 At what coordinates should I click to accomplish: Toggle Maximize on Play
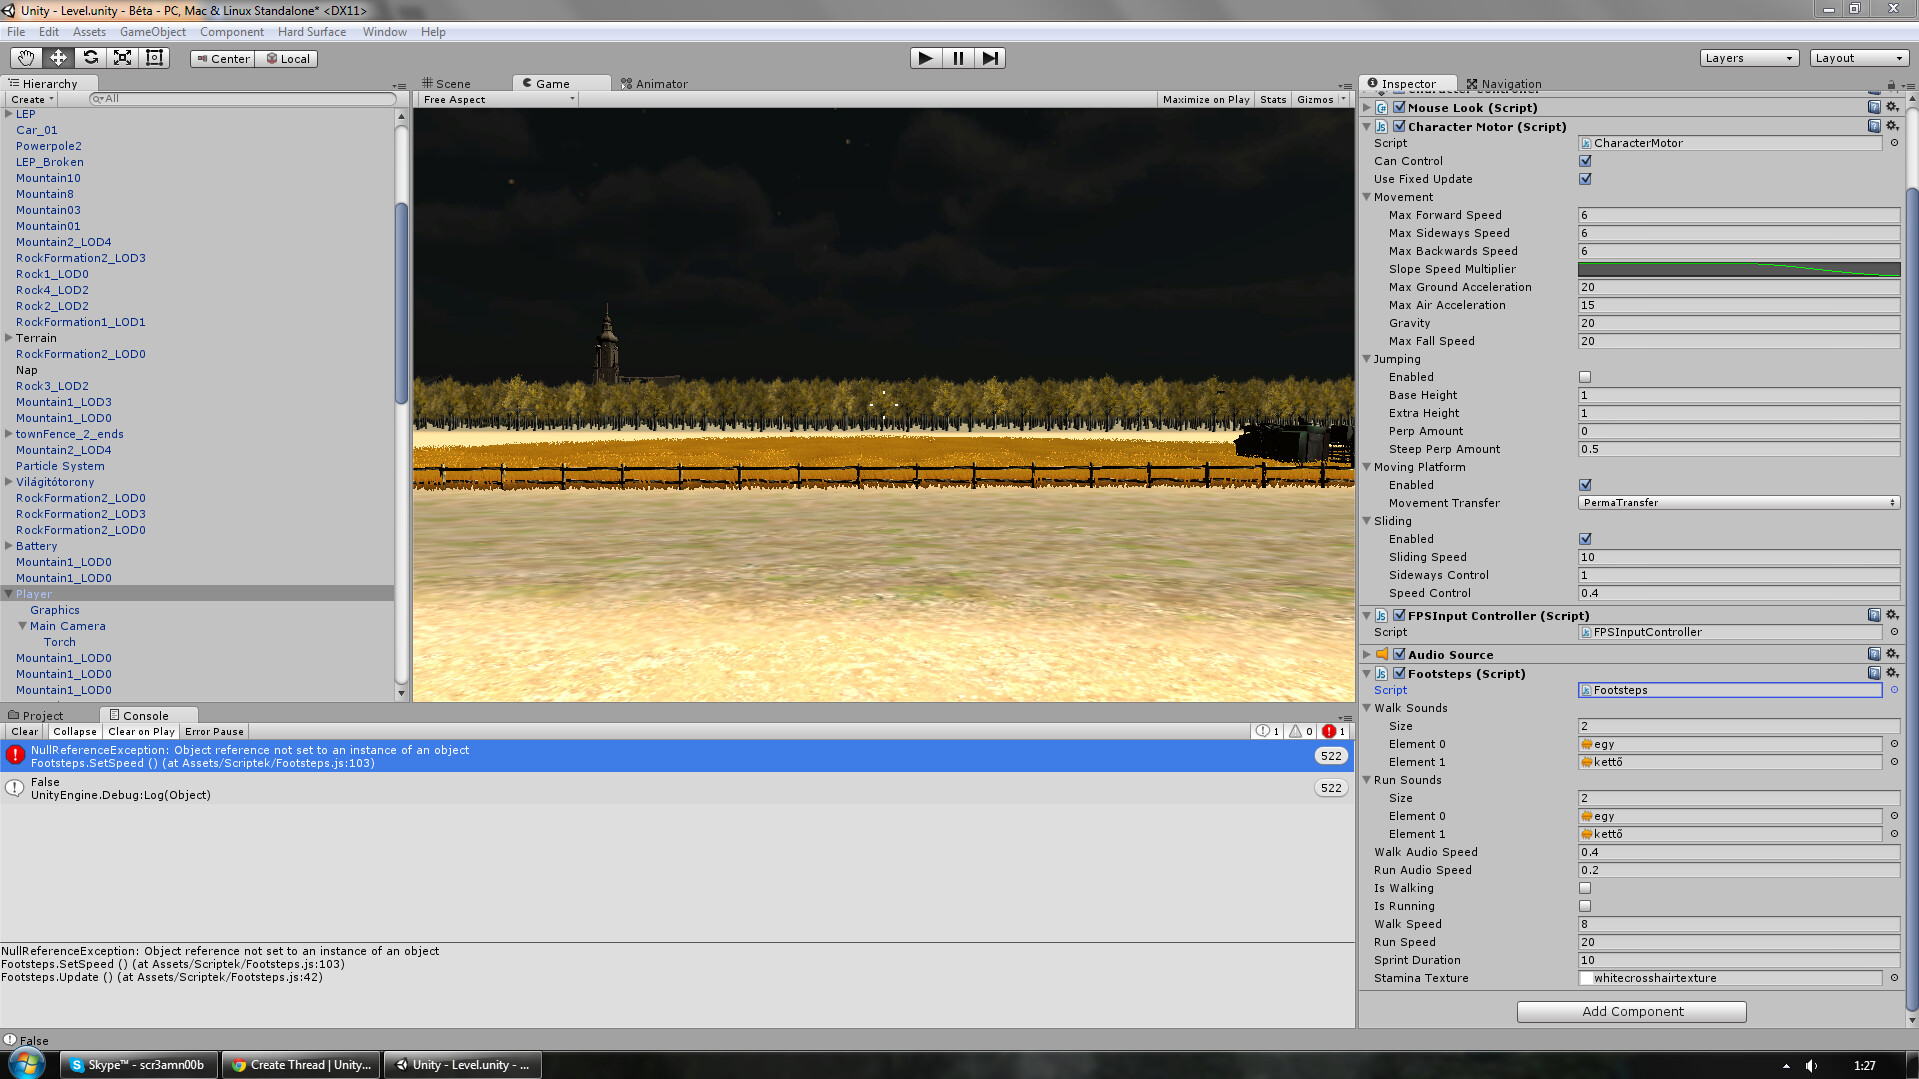coord(1206,99)
